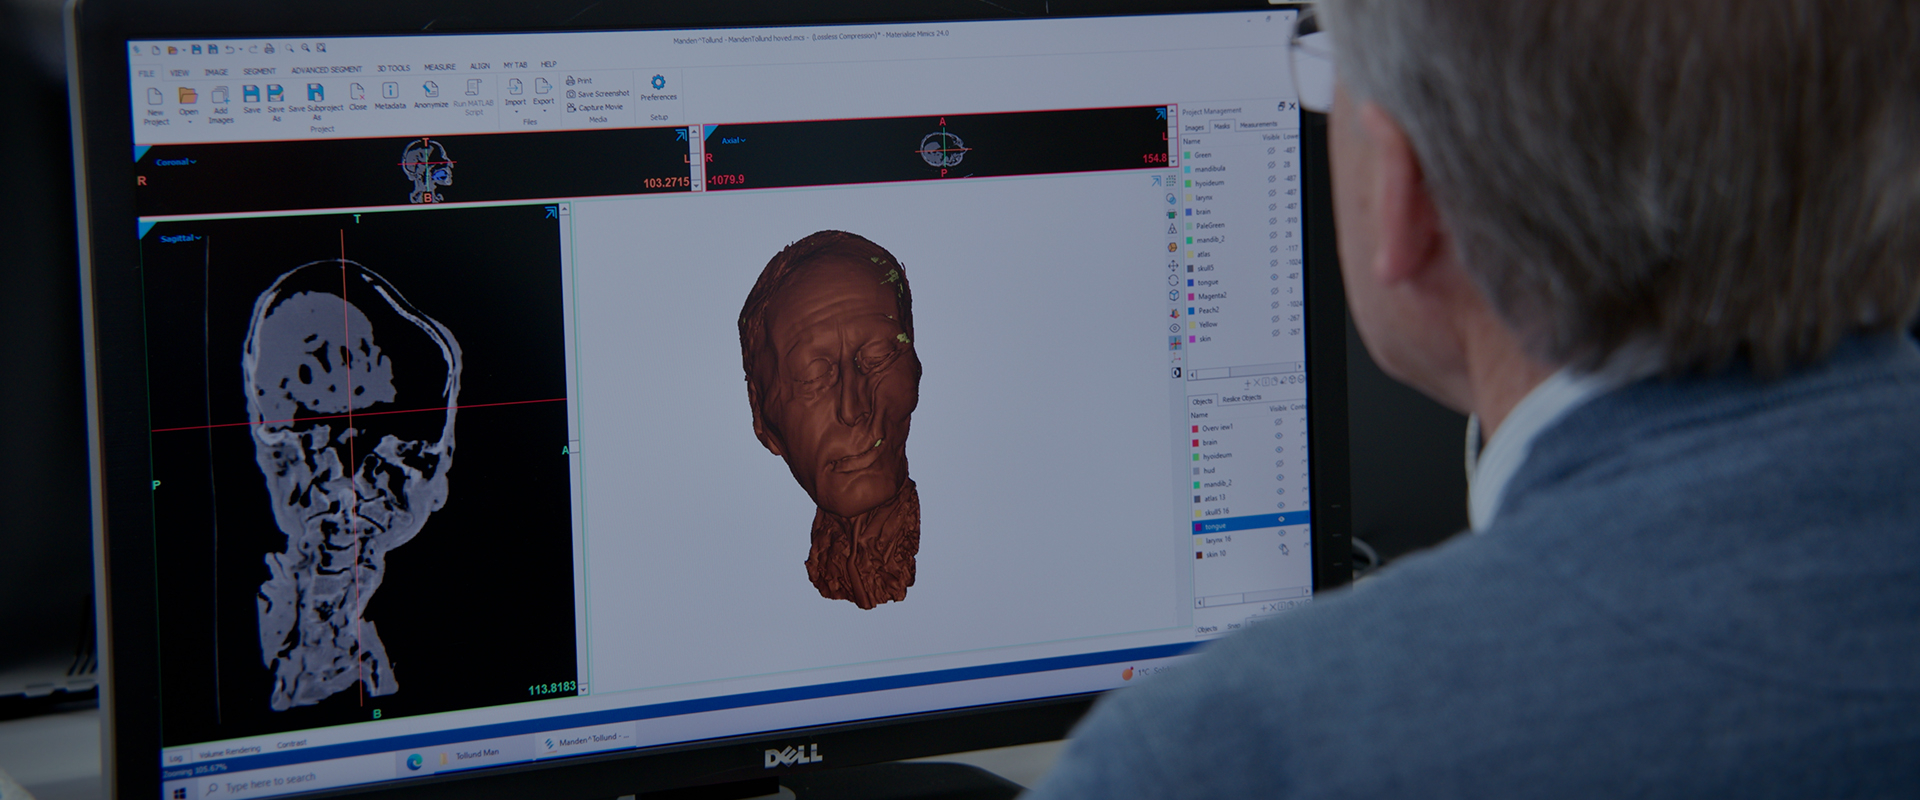Viewport: 1920px width, 800px height.
Task: Click the color swatch of the Magenta2 mask
Action: pyautogui.click(x=1189, y=297)
